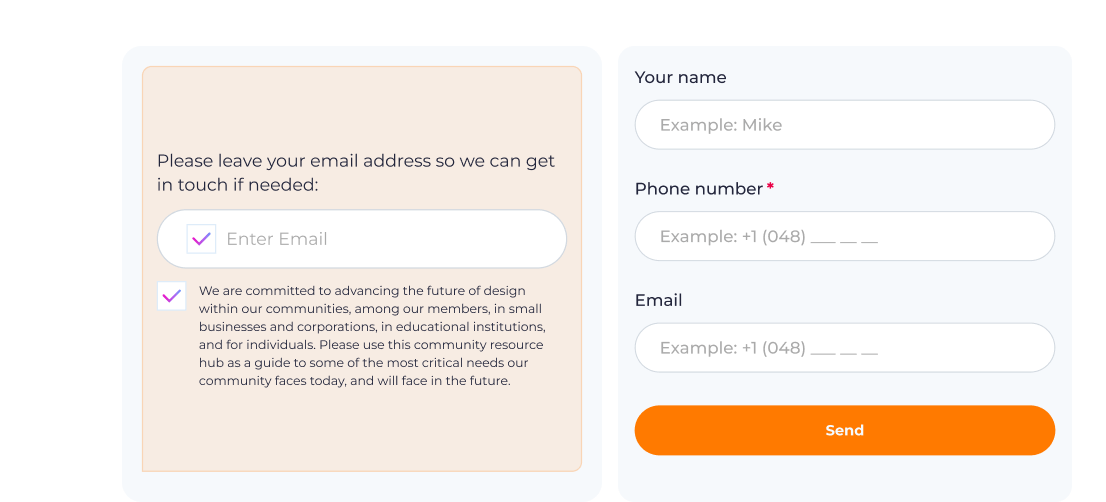Click the 'Phone number' label text

tap(698, 189)
